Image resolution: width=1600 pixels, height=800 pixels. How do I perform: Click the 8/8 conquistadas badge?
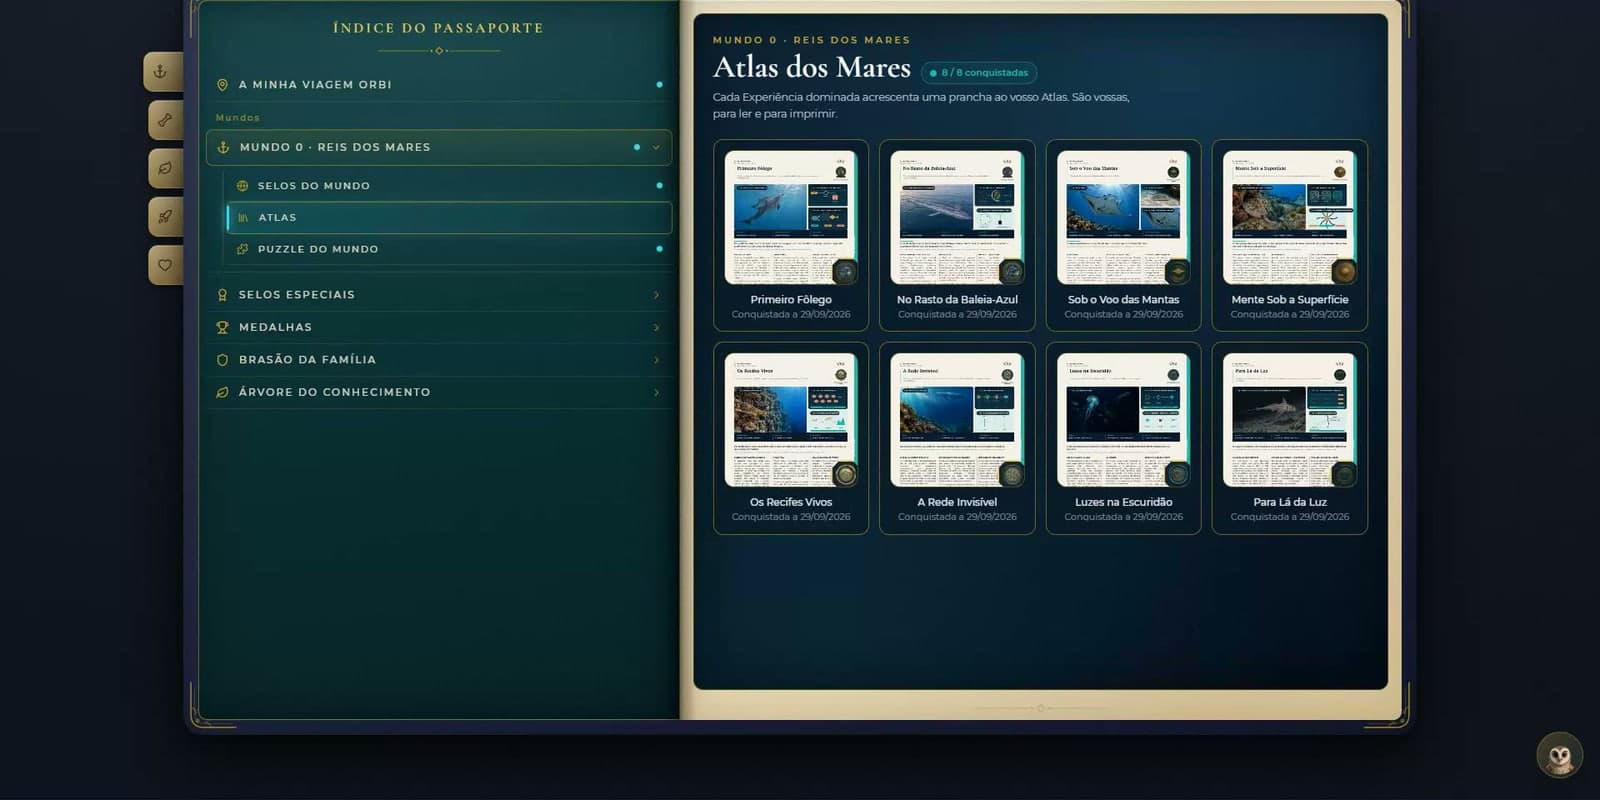979,73
